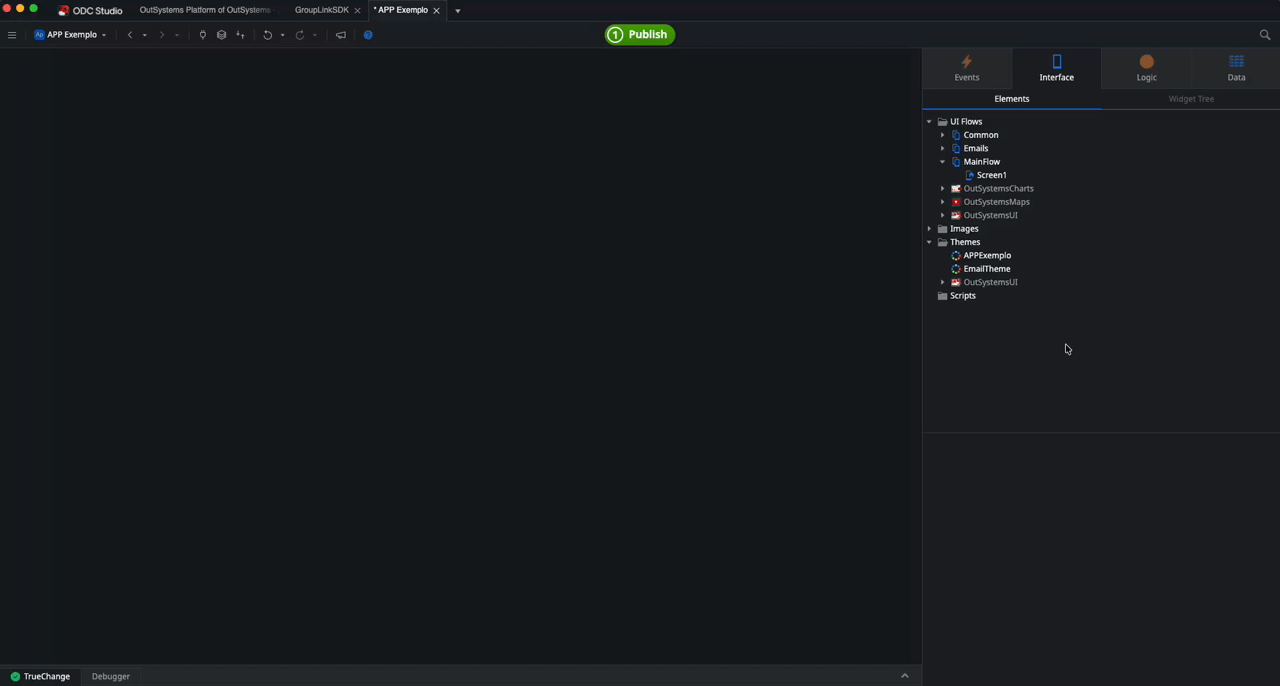Viewport: 1280px width, 686px height.
Task: Click the blue help question mark icon
Action: click(x=368, y=35)
